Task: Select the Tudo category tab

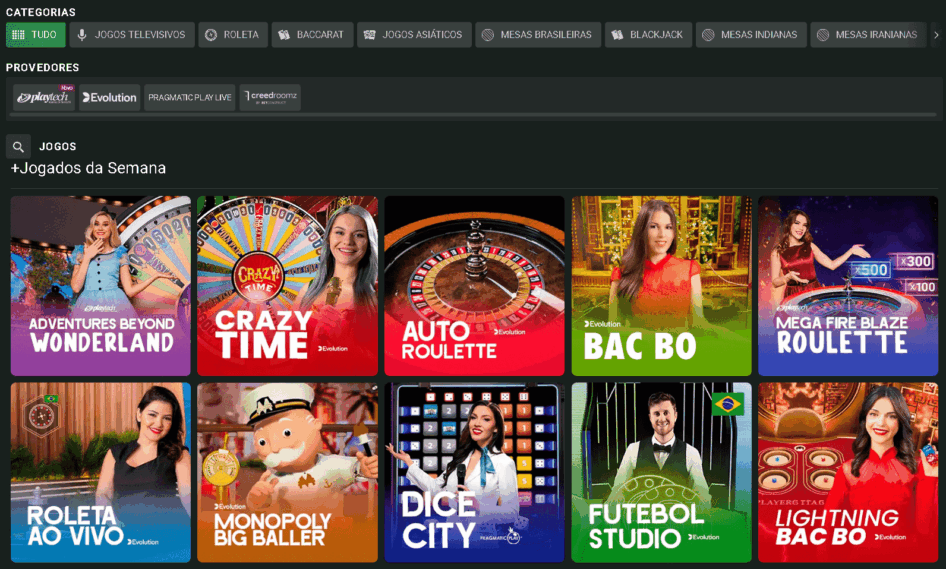Action: click(35, 35)
